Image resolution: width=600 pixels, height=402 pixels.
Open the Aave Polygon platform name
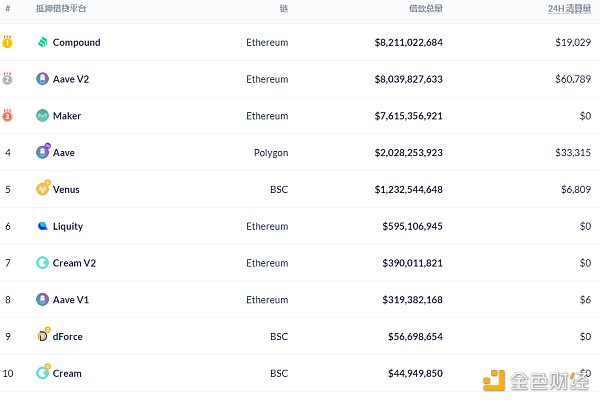pyautogui.click(x=64, y=153)
